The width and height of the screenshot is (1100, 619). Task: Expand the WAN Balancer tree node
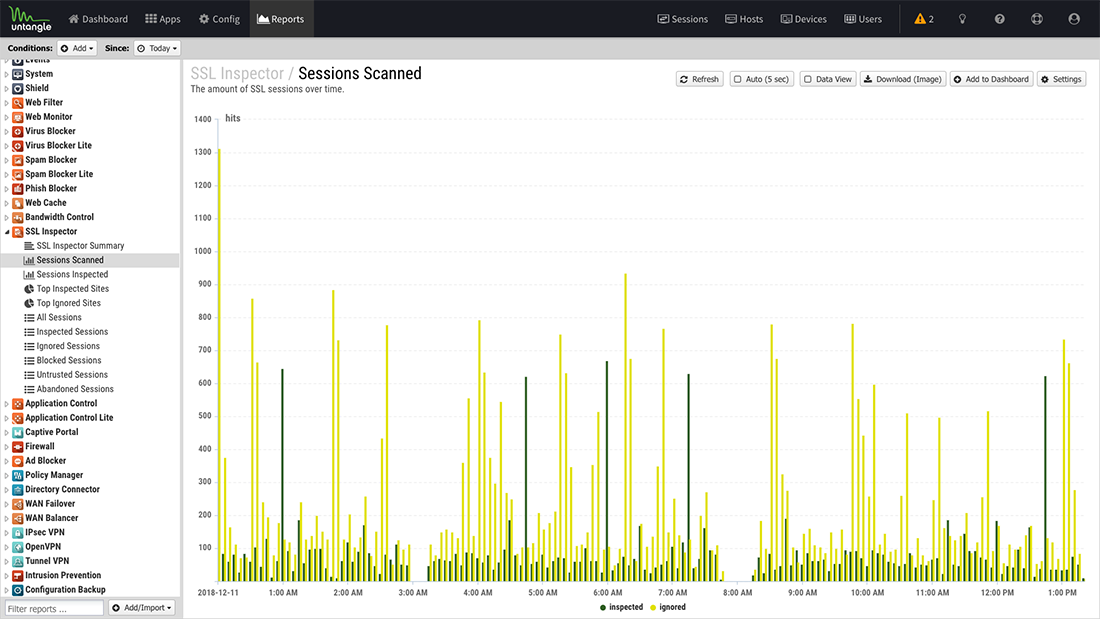[7, 519]
